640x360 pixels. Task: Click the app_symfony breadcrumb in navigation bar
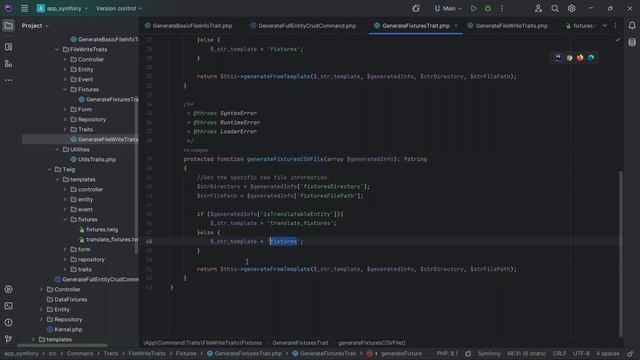click(21, 353)
